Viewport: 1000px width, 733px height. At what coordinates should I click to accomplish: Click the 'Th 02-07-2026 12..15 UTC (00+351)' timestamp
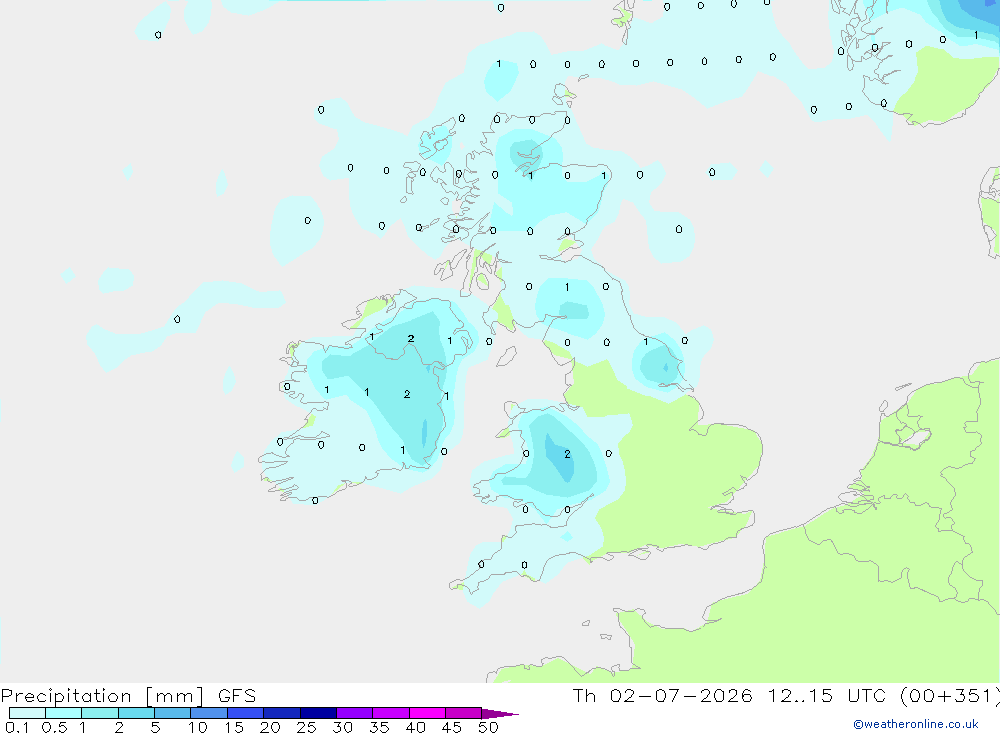pyautogui.click(x=786, y=695)
